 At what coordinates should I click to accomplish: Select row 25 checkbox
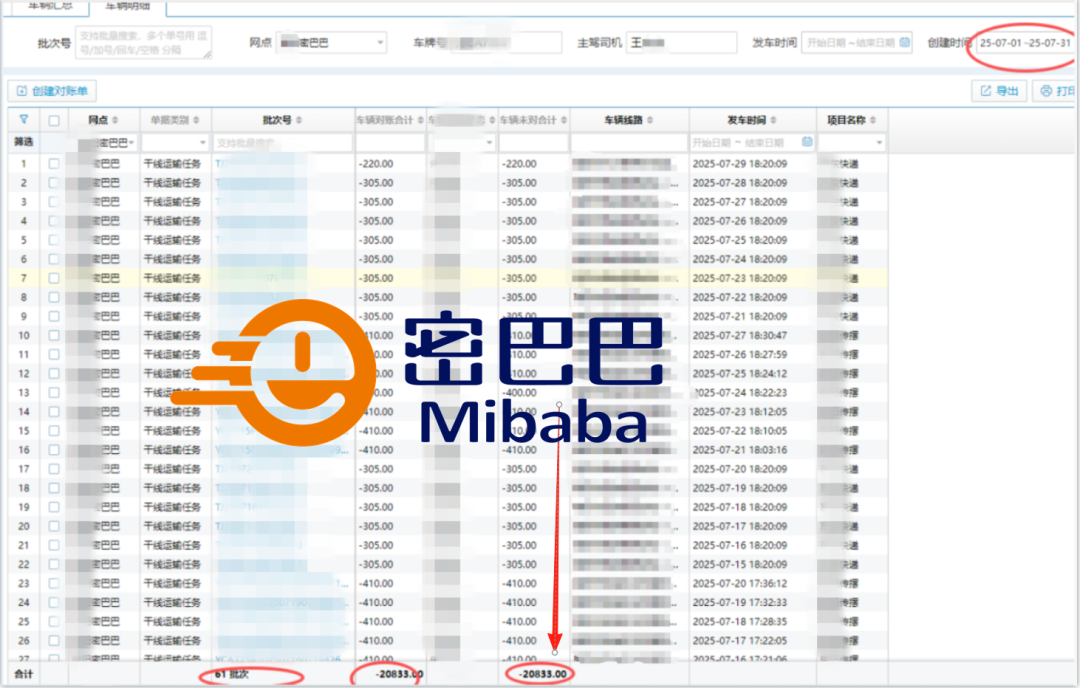[54, 622]
